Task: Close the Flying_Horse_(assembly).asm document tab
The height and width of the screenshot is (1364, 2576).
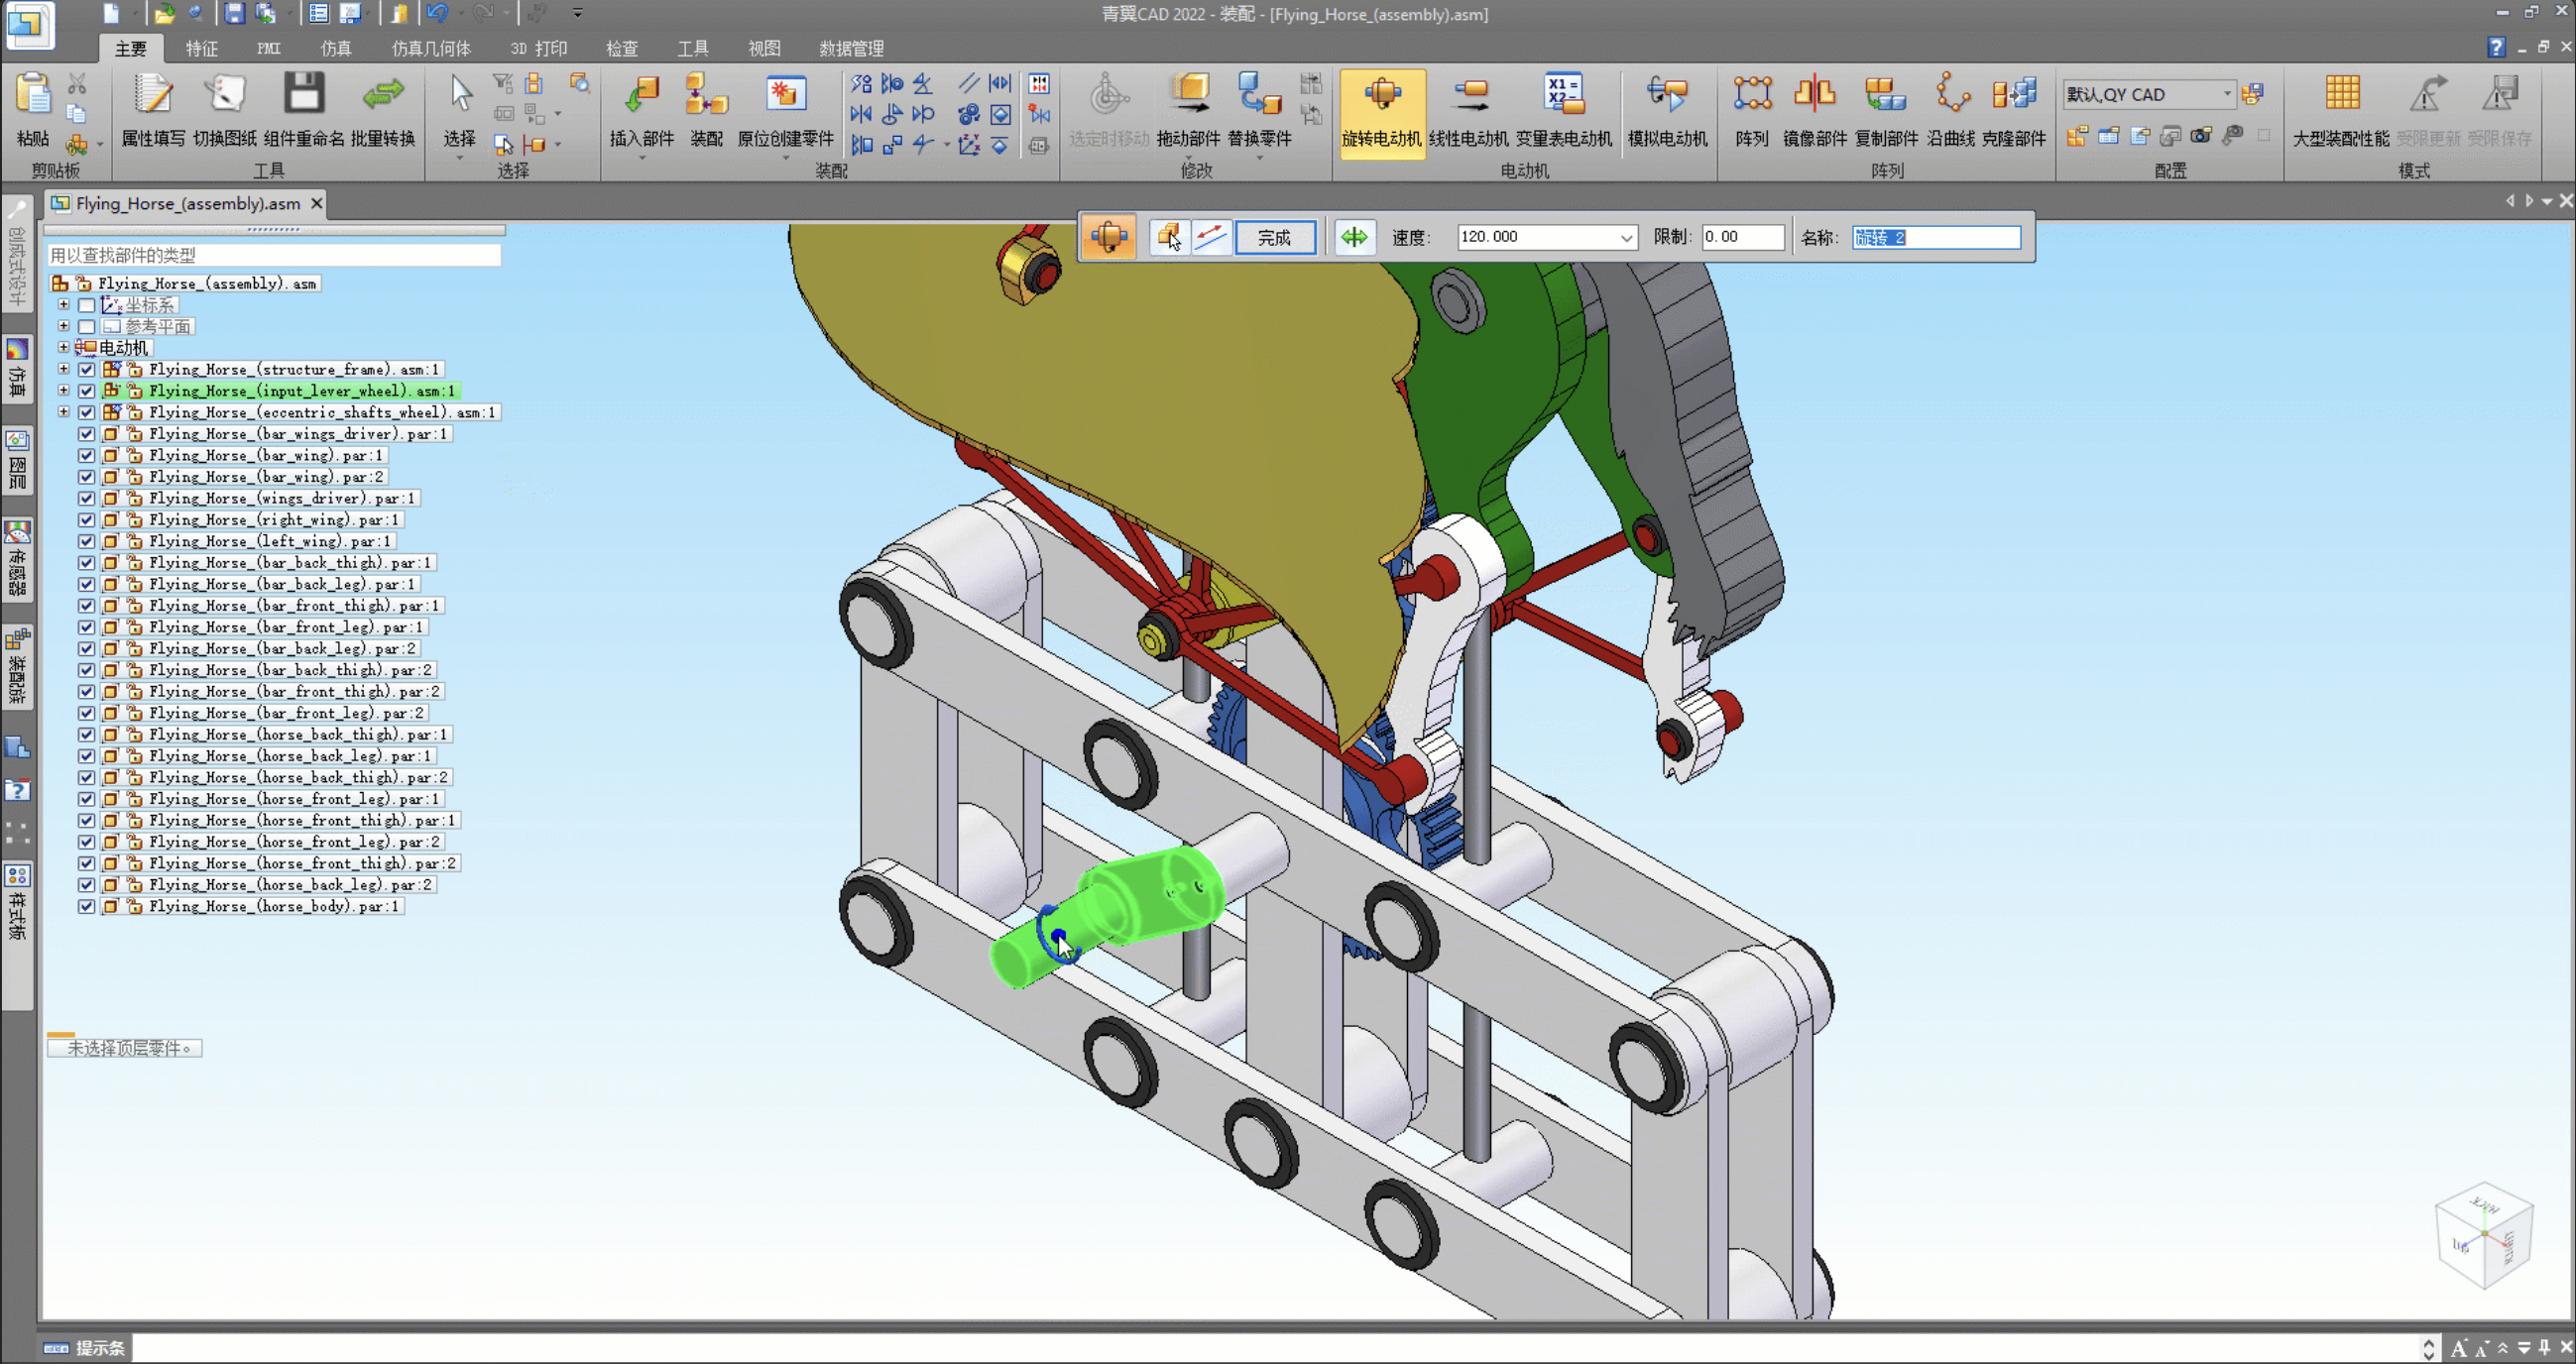Action: point(316,203)
